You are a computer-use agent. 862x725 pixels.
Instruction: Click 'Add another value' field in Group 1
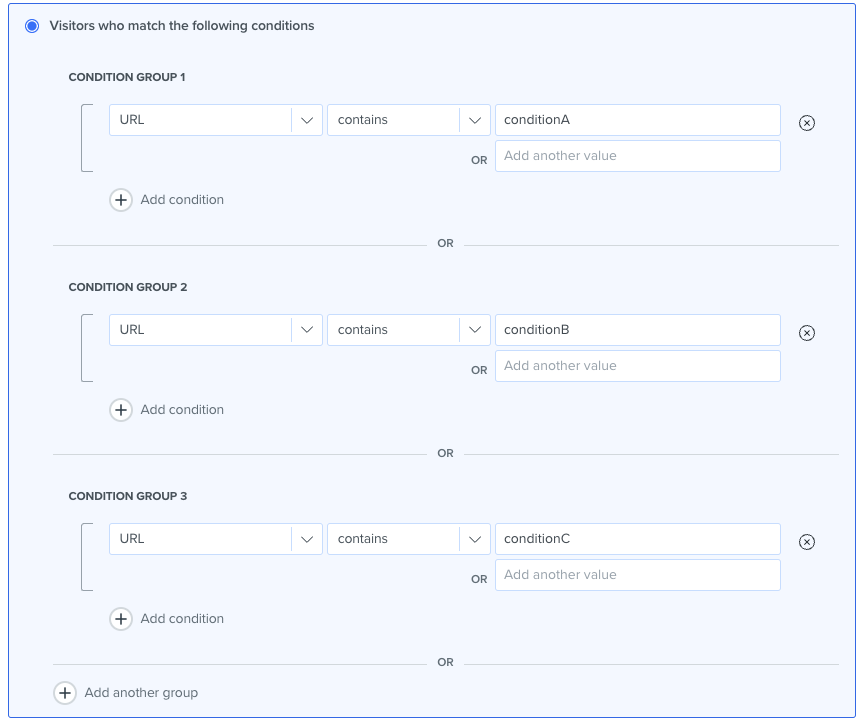coord(638,156)
